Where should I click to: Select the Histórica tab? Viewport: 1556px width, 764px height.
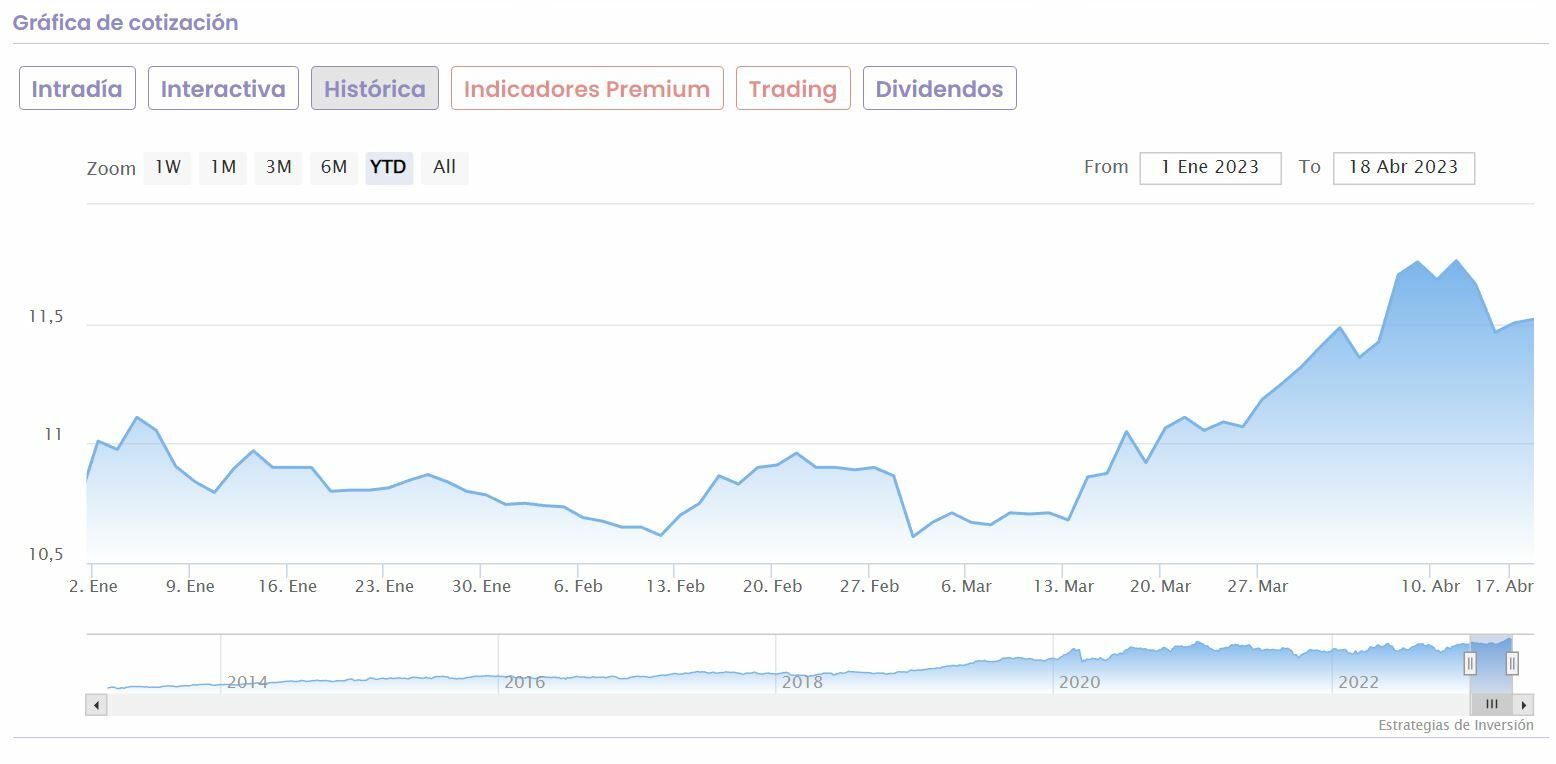pos(375,89)
